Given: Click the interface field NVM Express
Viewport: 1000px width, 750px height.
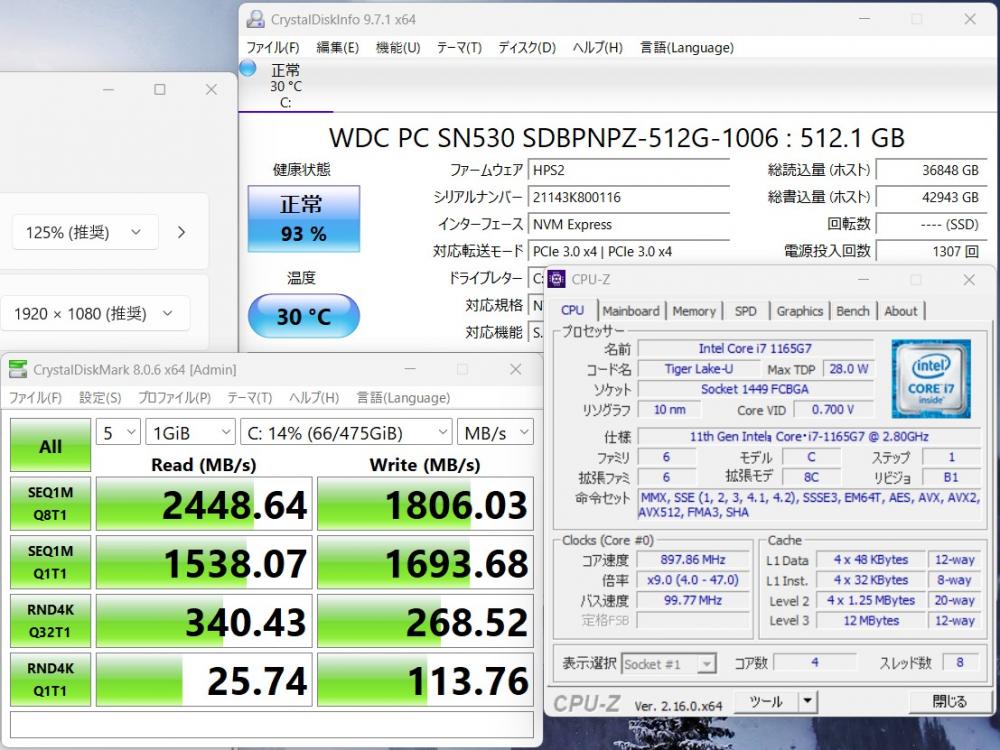Looking at the screenshot, I should click(629, 224).
